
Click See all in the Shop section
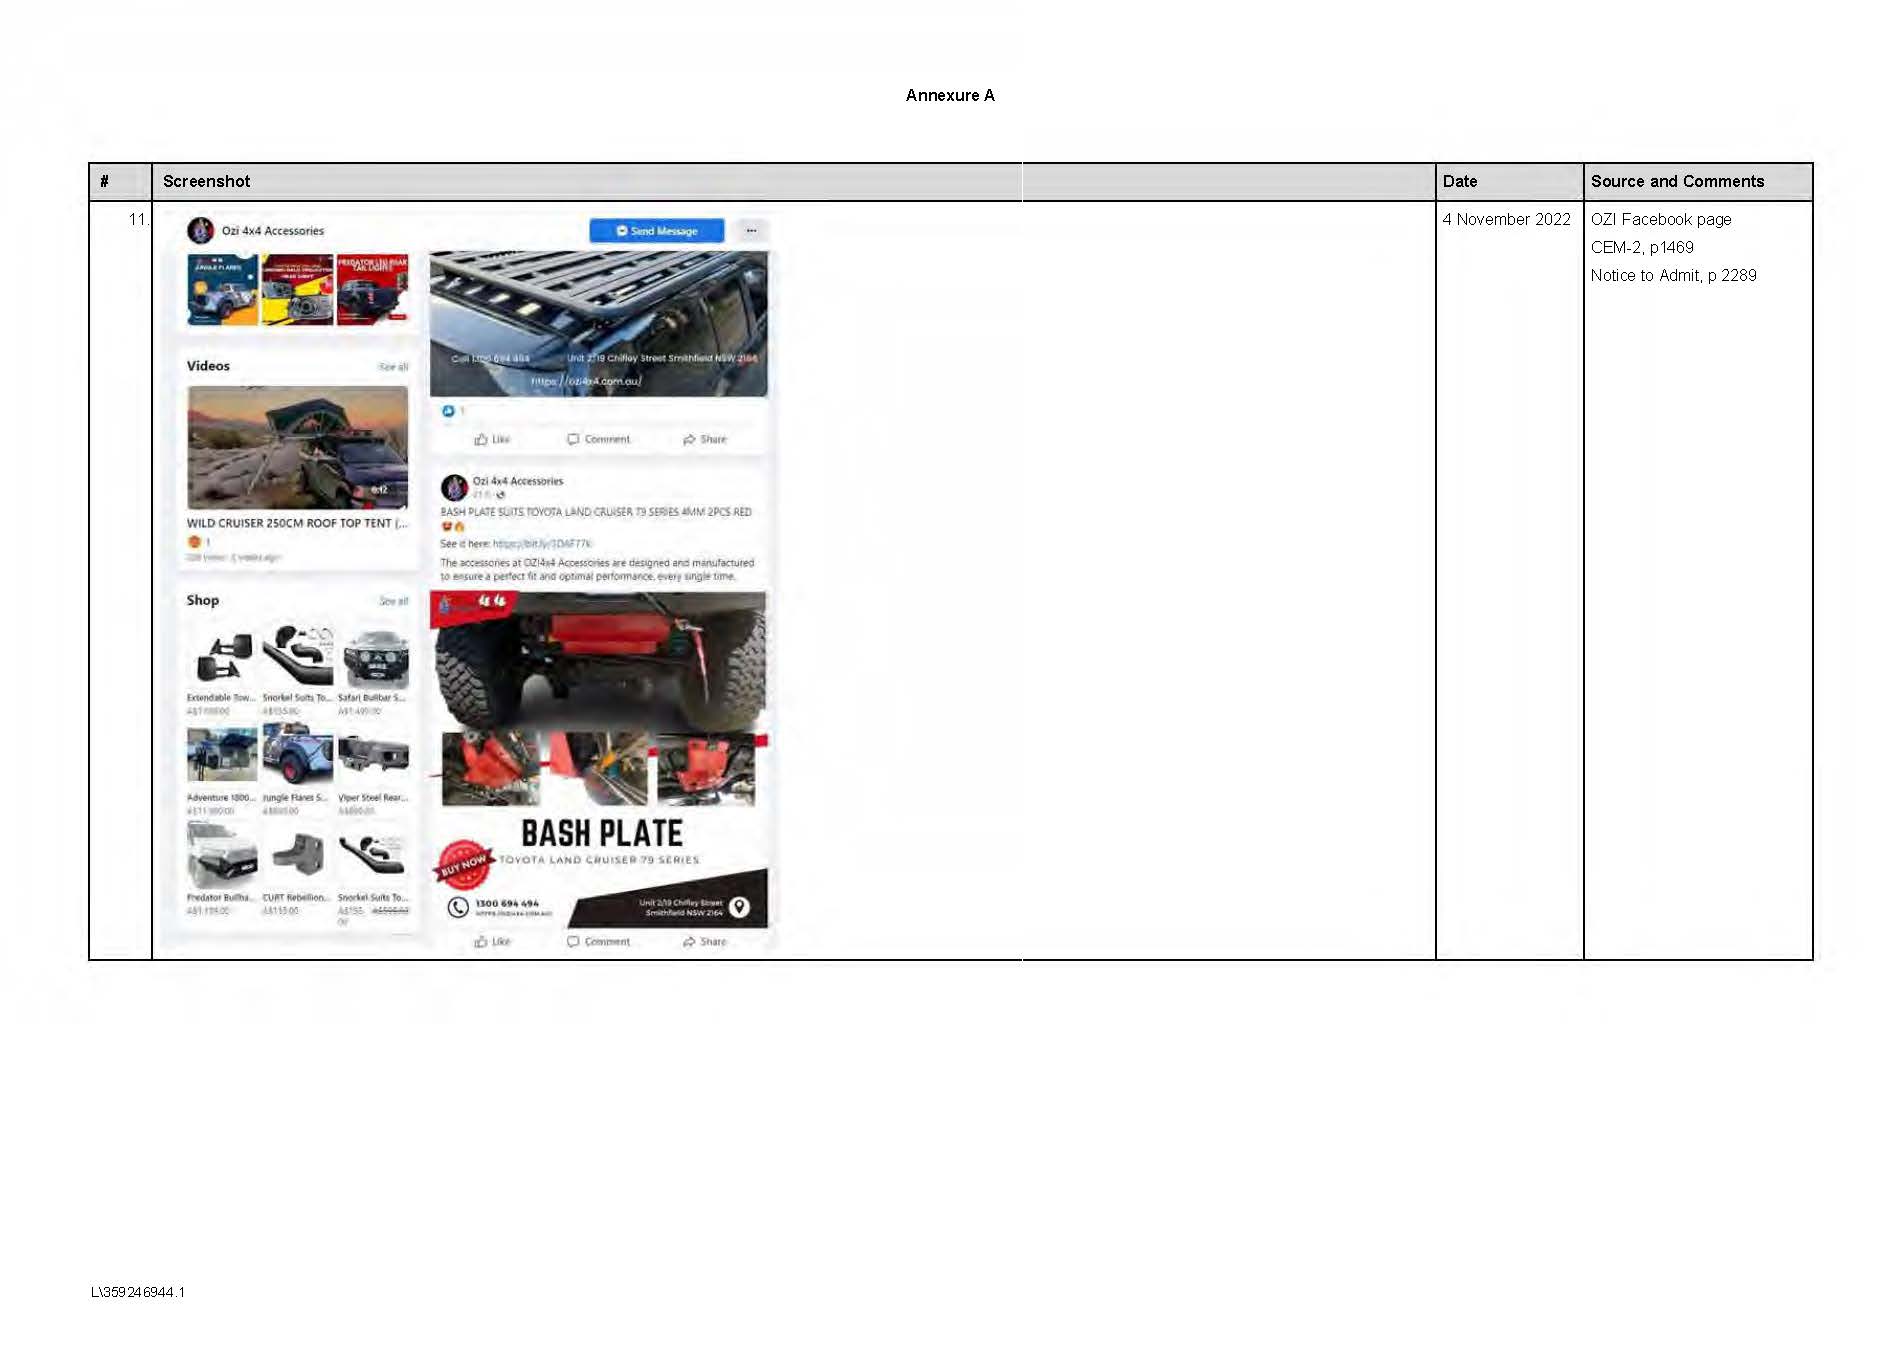(x=393, y=601)
